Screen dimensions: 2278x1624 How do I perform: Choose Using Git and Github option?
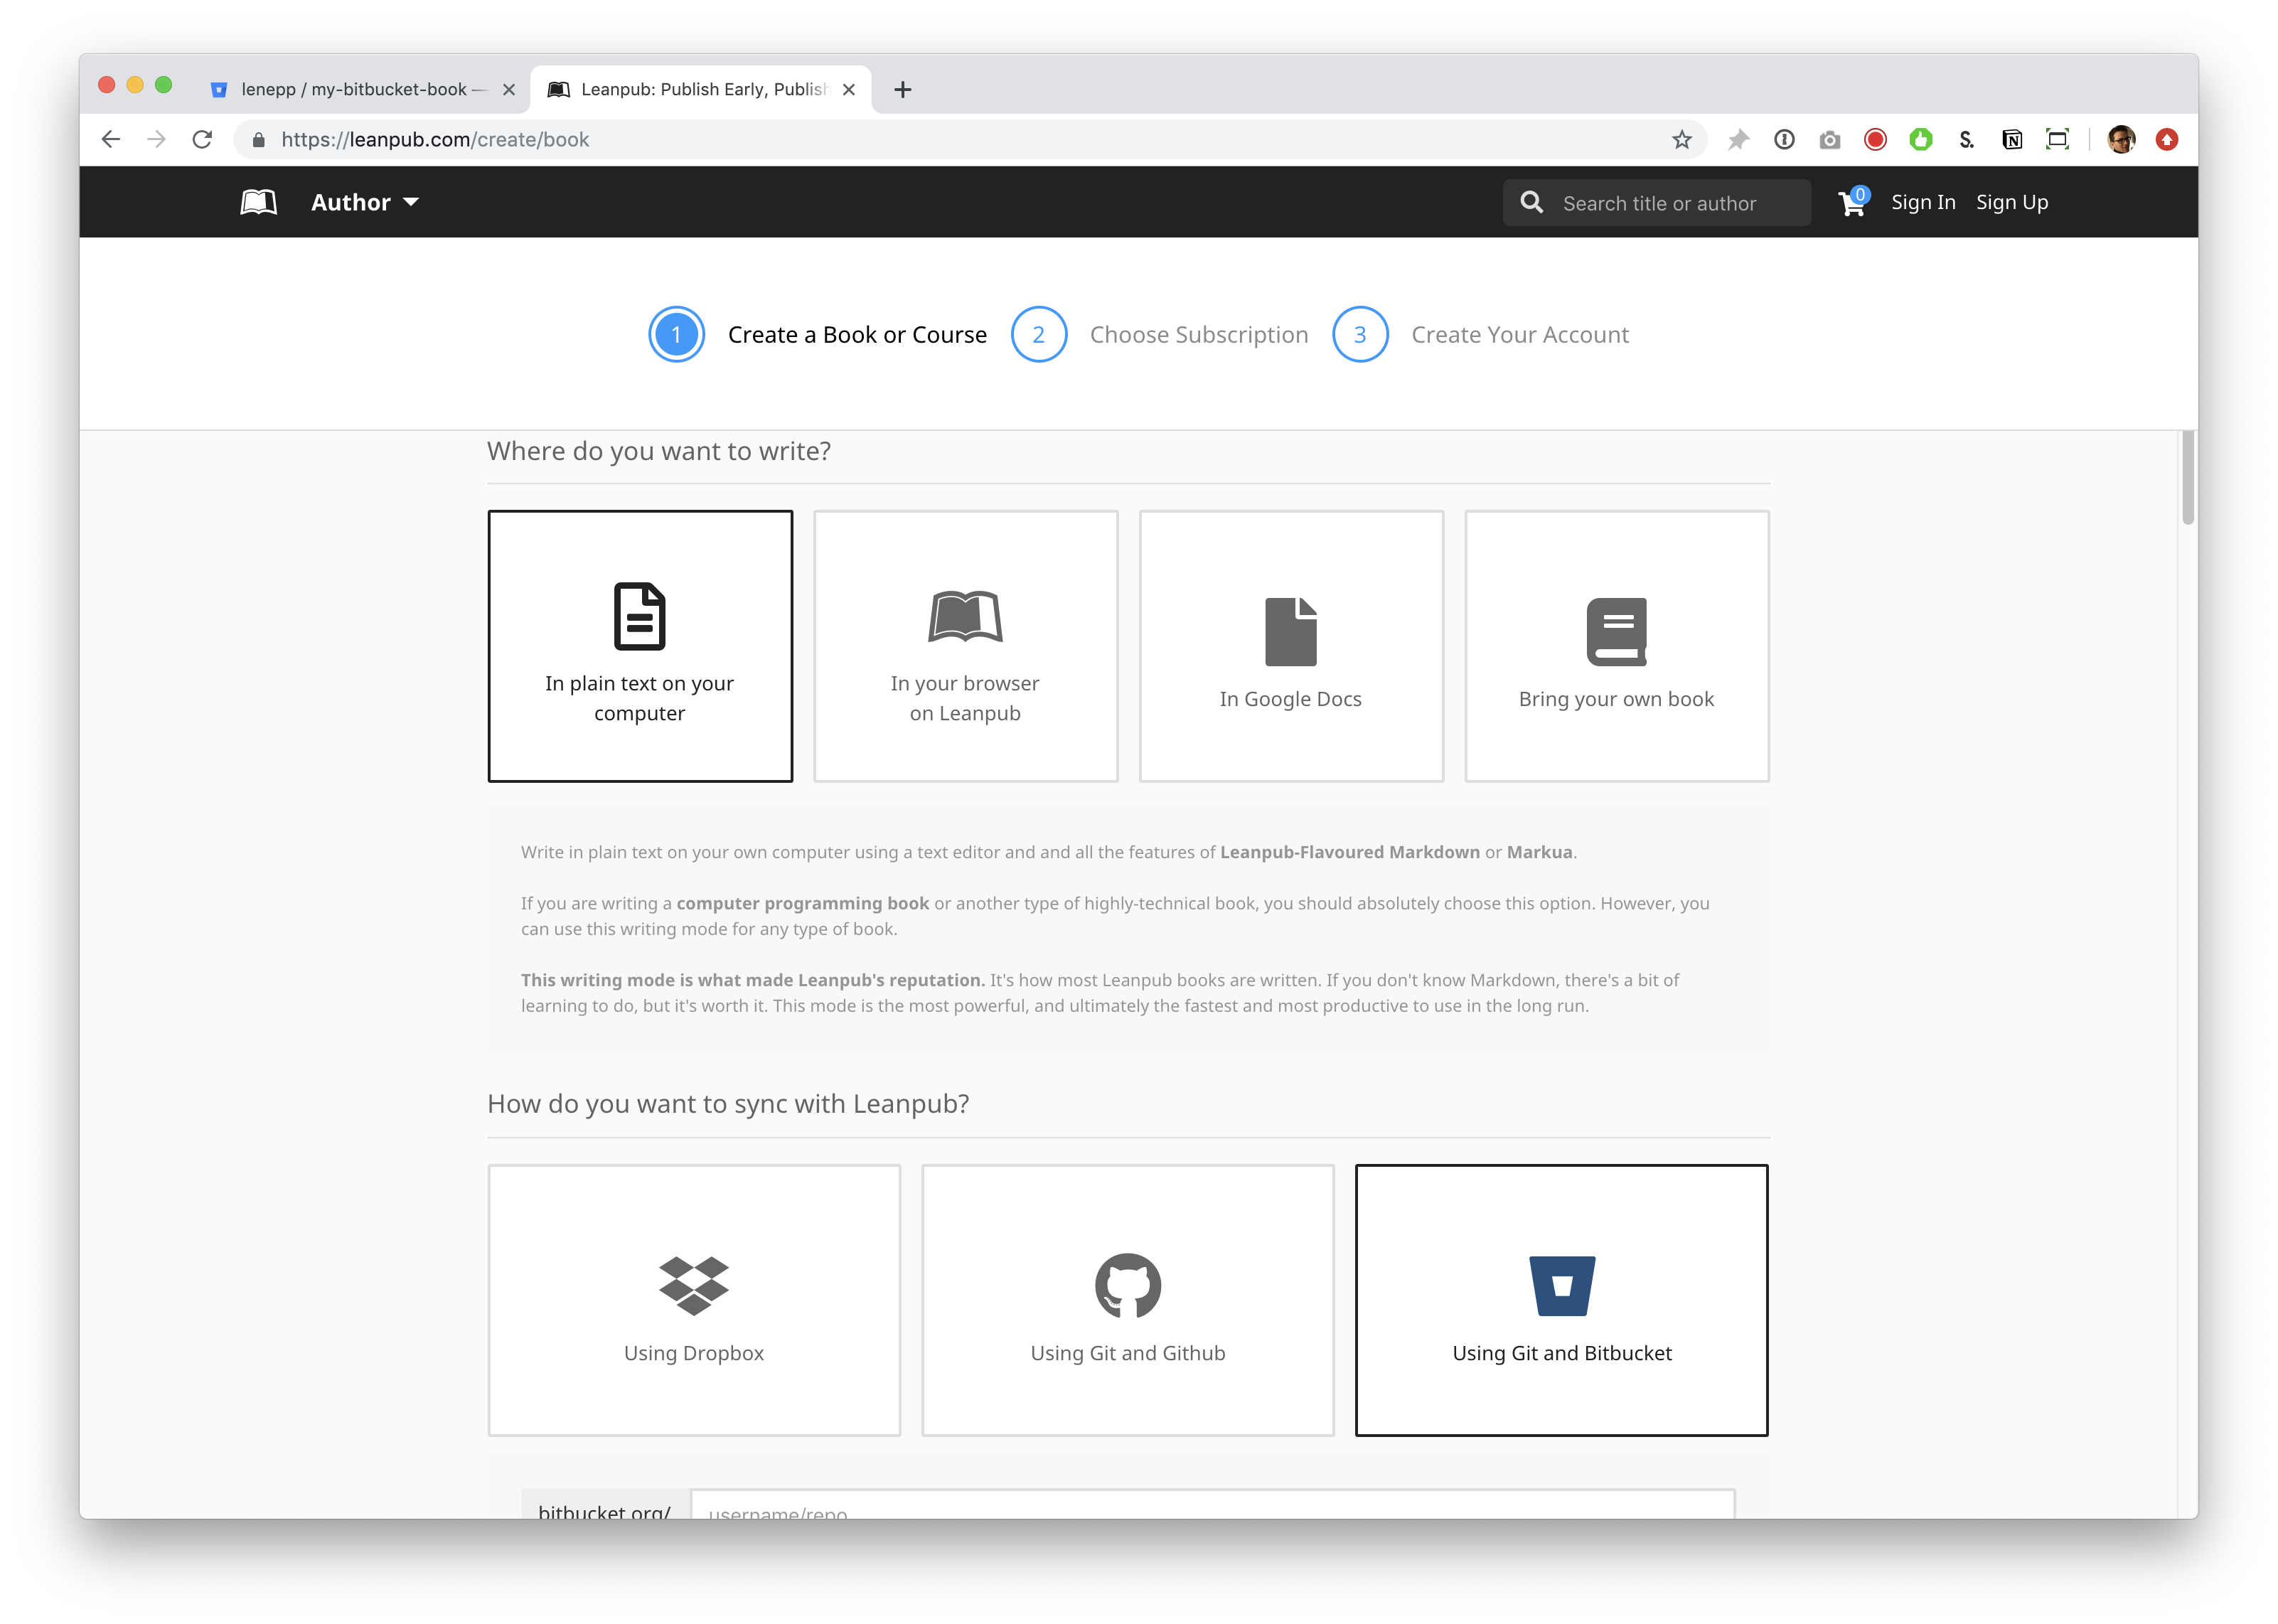1127,1299
